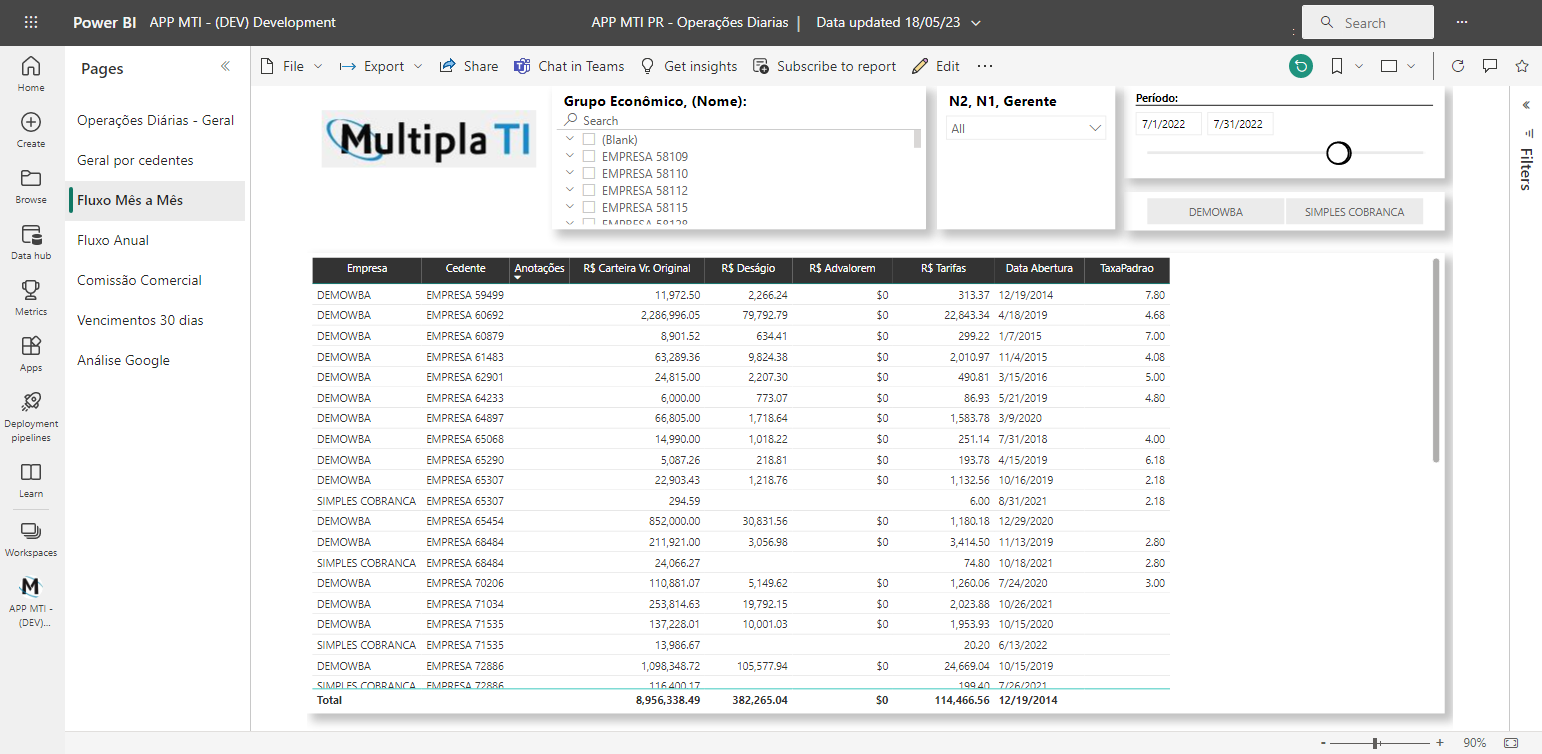Click the Período slider handle
This screenshot has height=754, width=1542.
[1338, 153]
